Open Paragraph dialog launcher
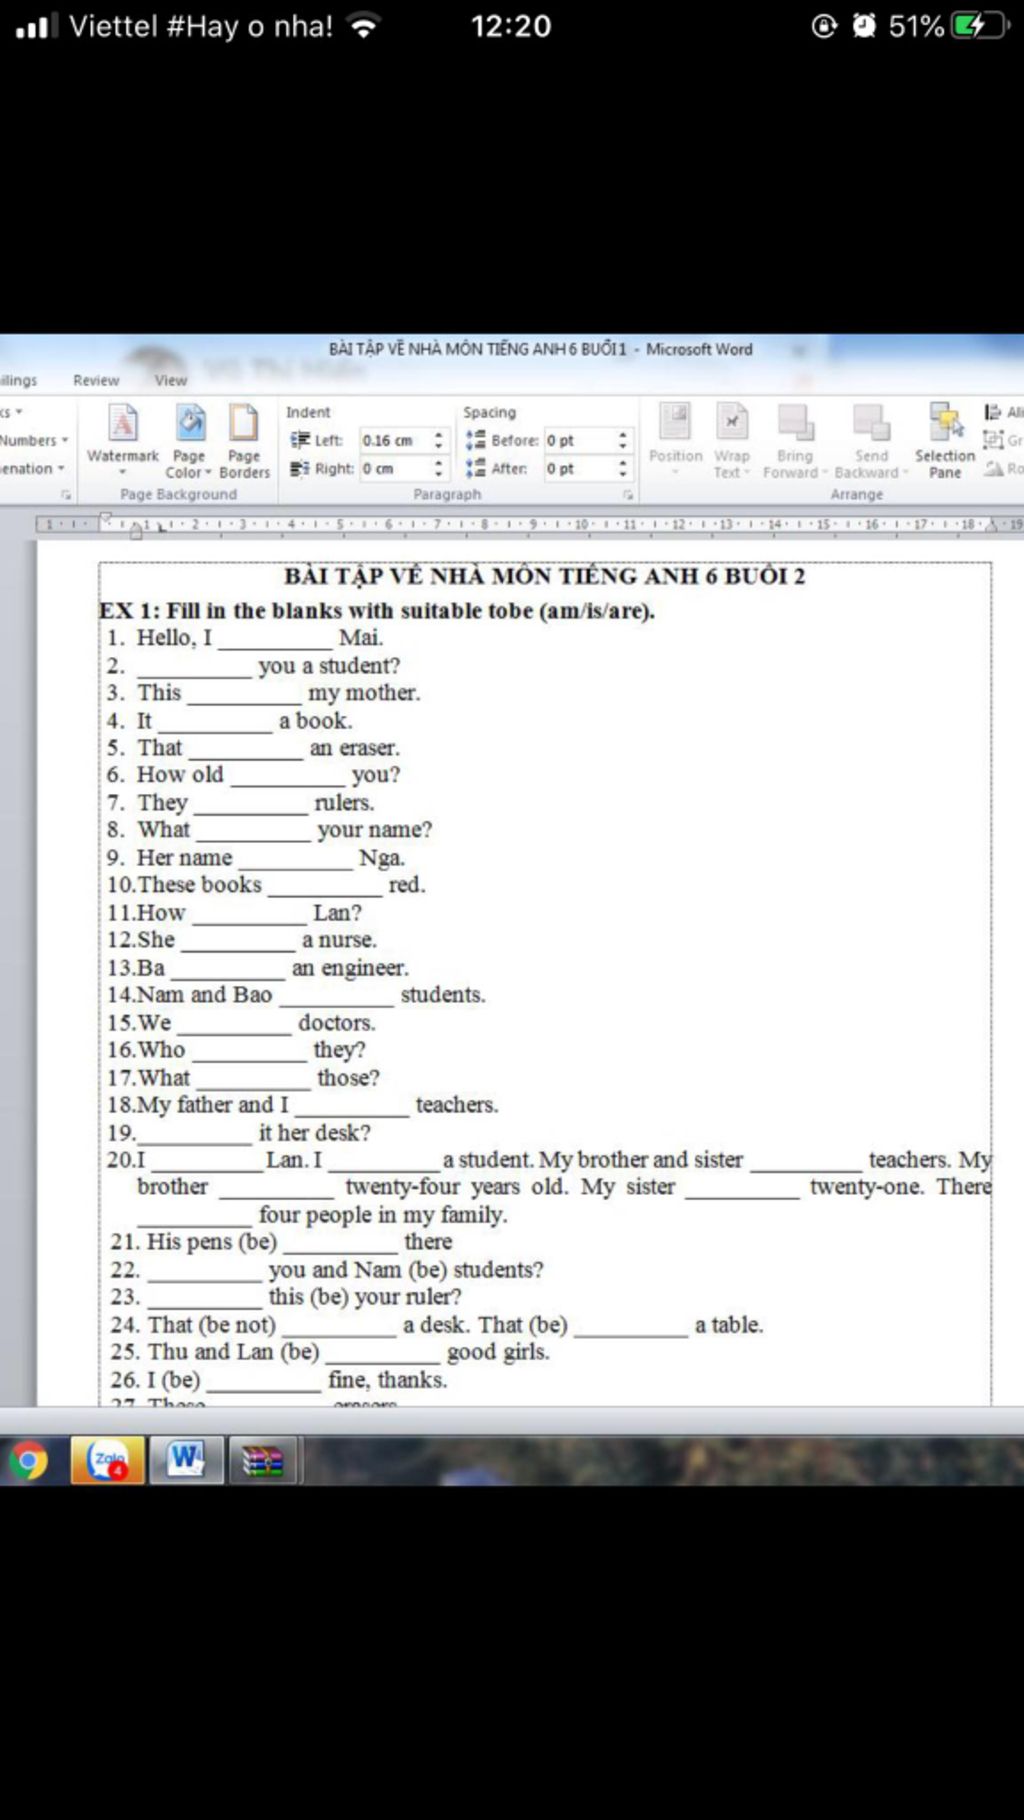The width and height of the screenshot is (1024, 1820). coord(628,495)
